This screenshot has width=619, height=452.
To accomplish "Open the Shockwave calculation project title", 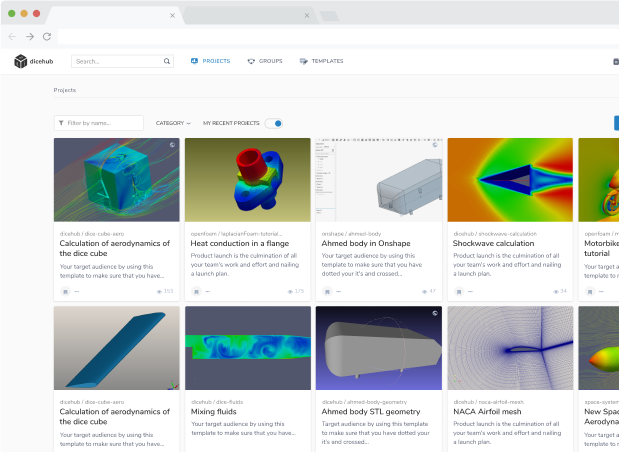I will tap(493, 243).
